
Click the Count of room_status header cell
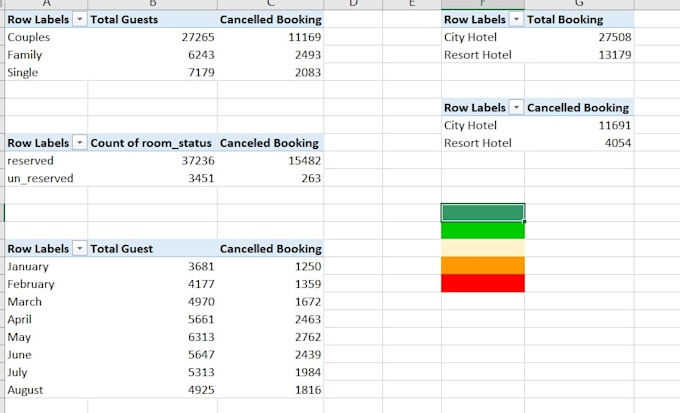point(151,144)
